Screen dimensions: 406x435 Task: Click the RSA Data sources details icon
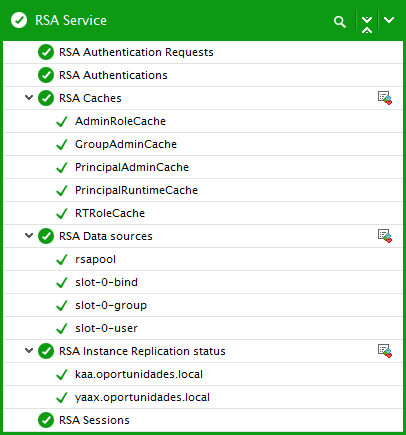pyautogui.click(x=385, y=236)
